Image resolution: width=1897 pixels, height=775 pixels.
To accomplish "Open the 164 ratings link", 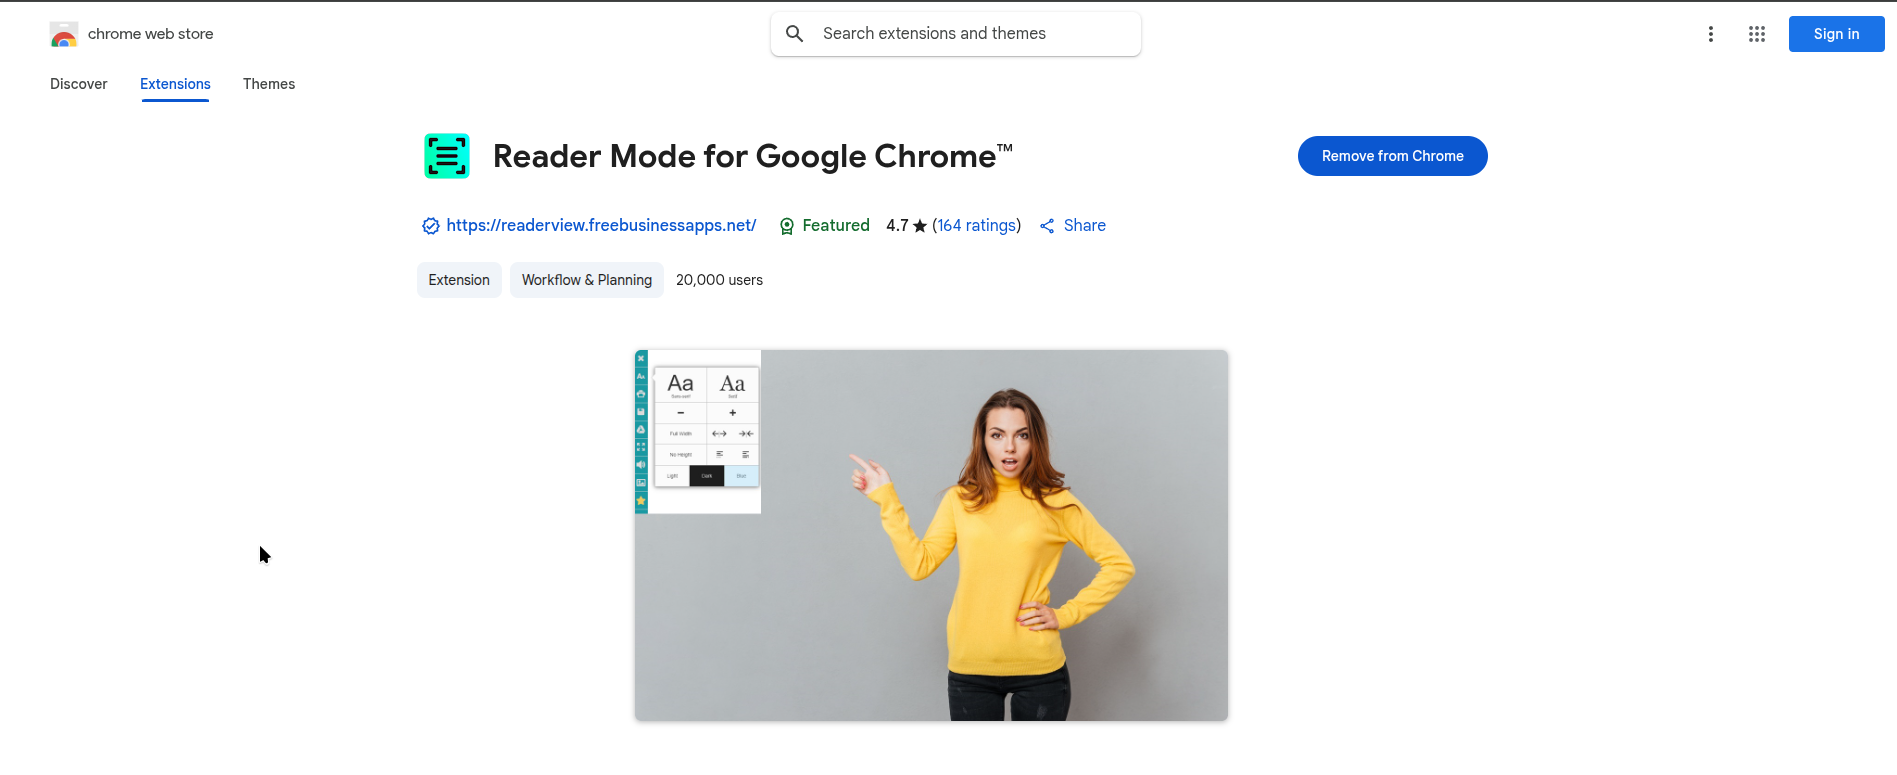I will tap(976, 226).
